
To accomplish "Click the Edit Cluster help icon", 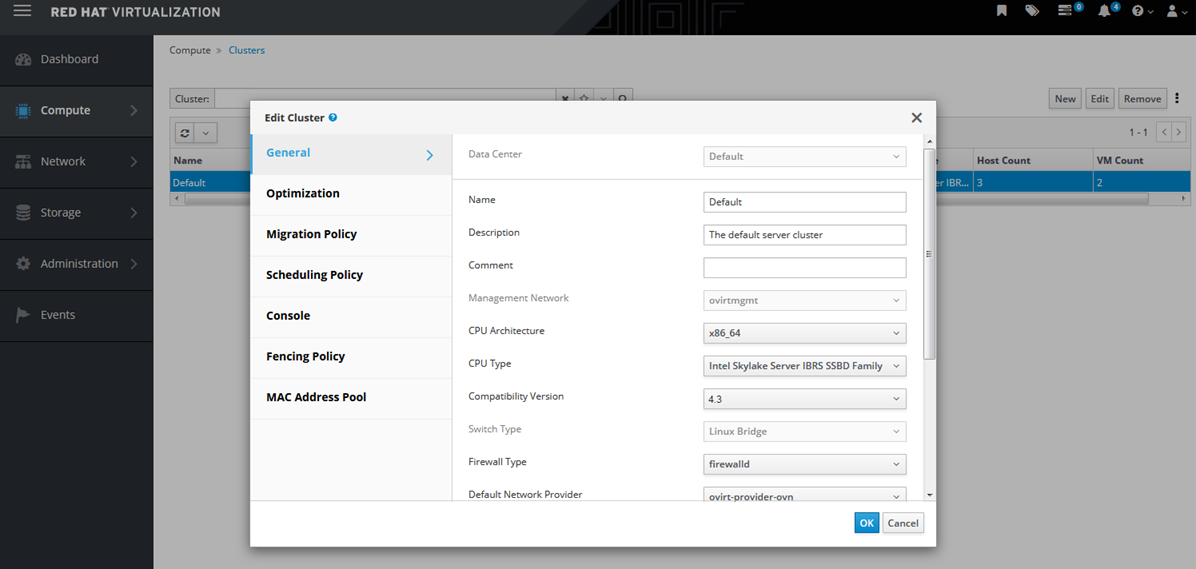I will click(333, 117).
